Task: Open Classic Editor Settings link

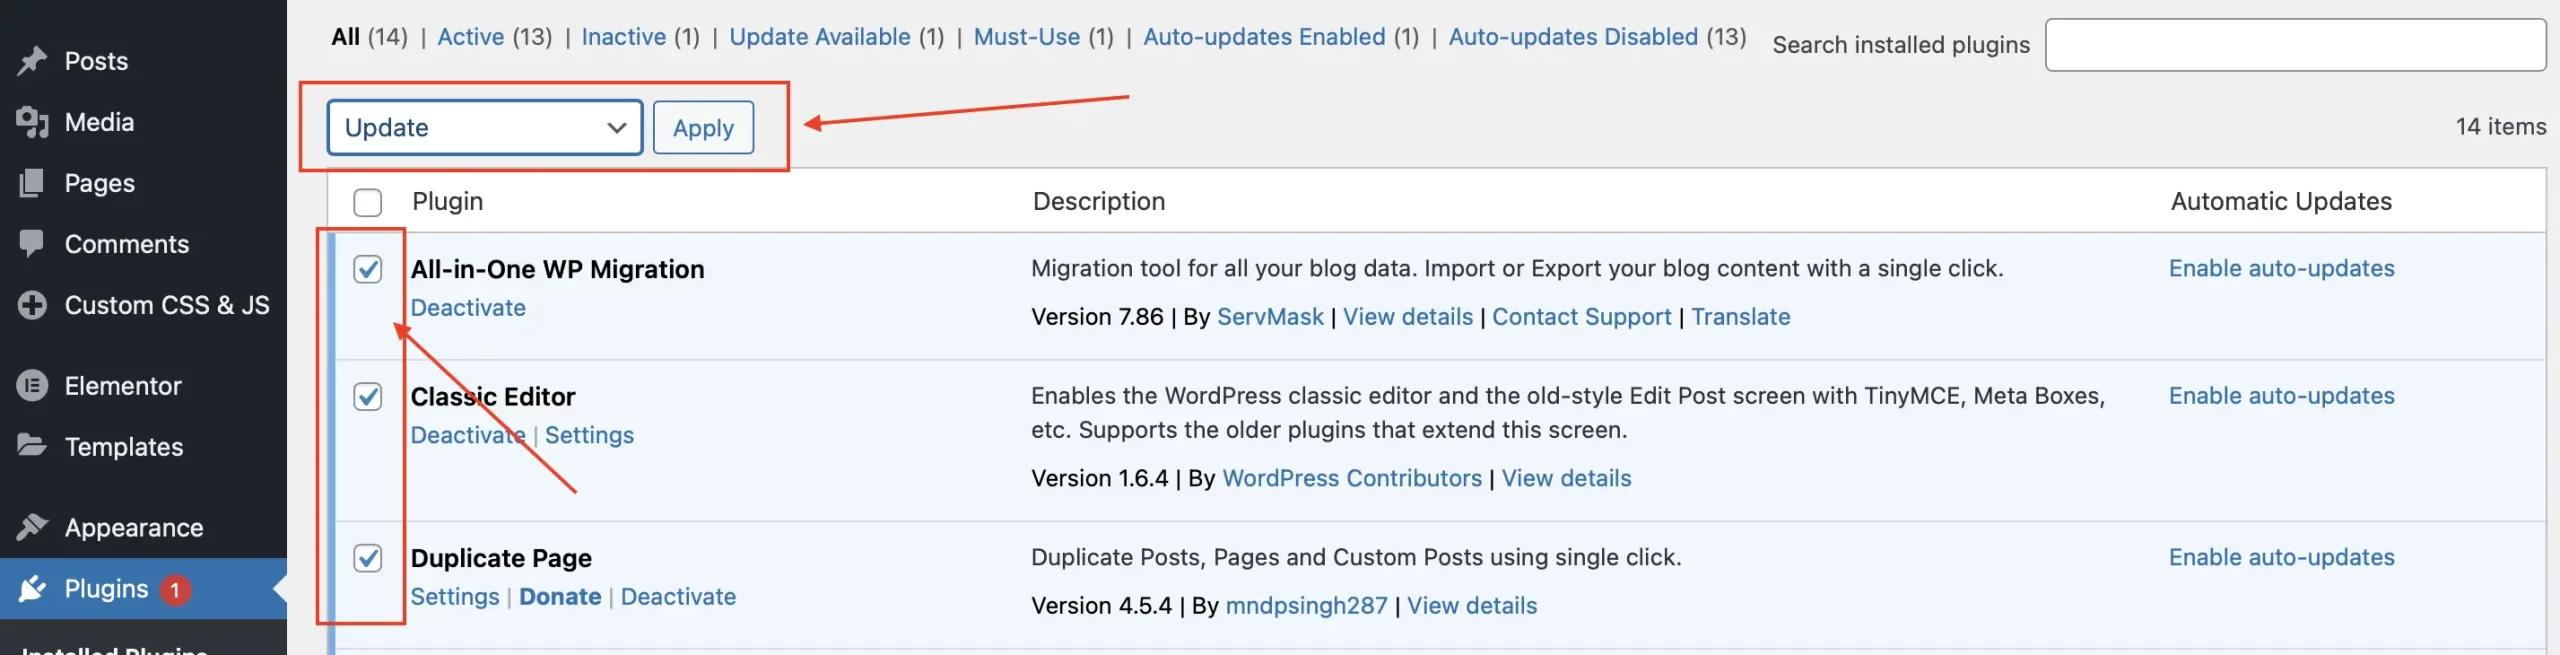Action: click(589, 435)
